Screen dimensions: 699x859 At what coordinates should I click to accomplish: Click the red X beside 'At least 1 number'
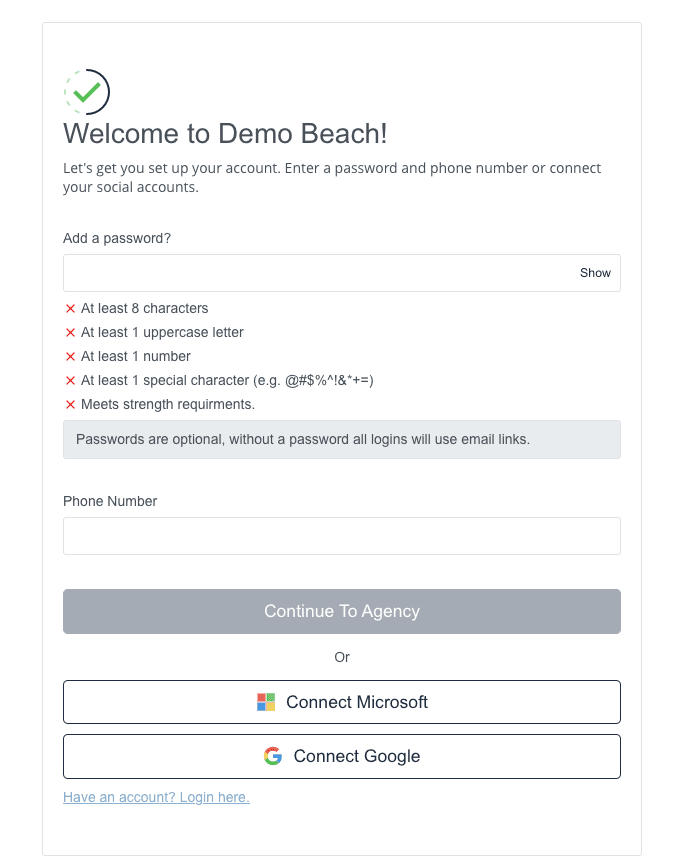pos(70,357)
